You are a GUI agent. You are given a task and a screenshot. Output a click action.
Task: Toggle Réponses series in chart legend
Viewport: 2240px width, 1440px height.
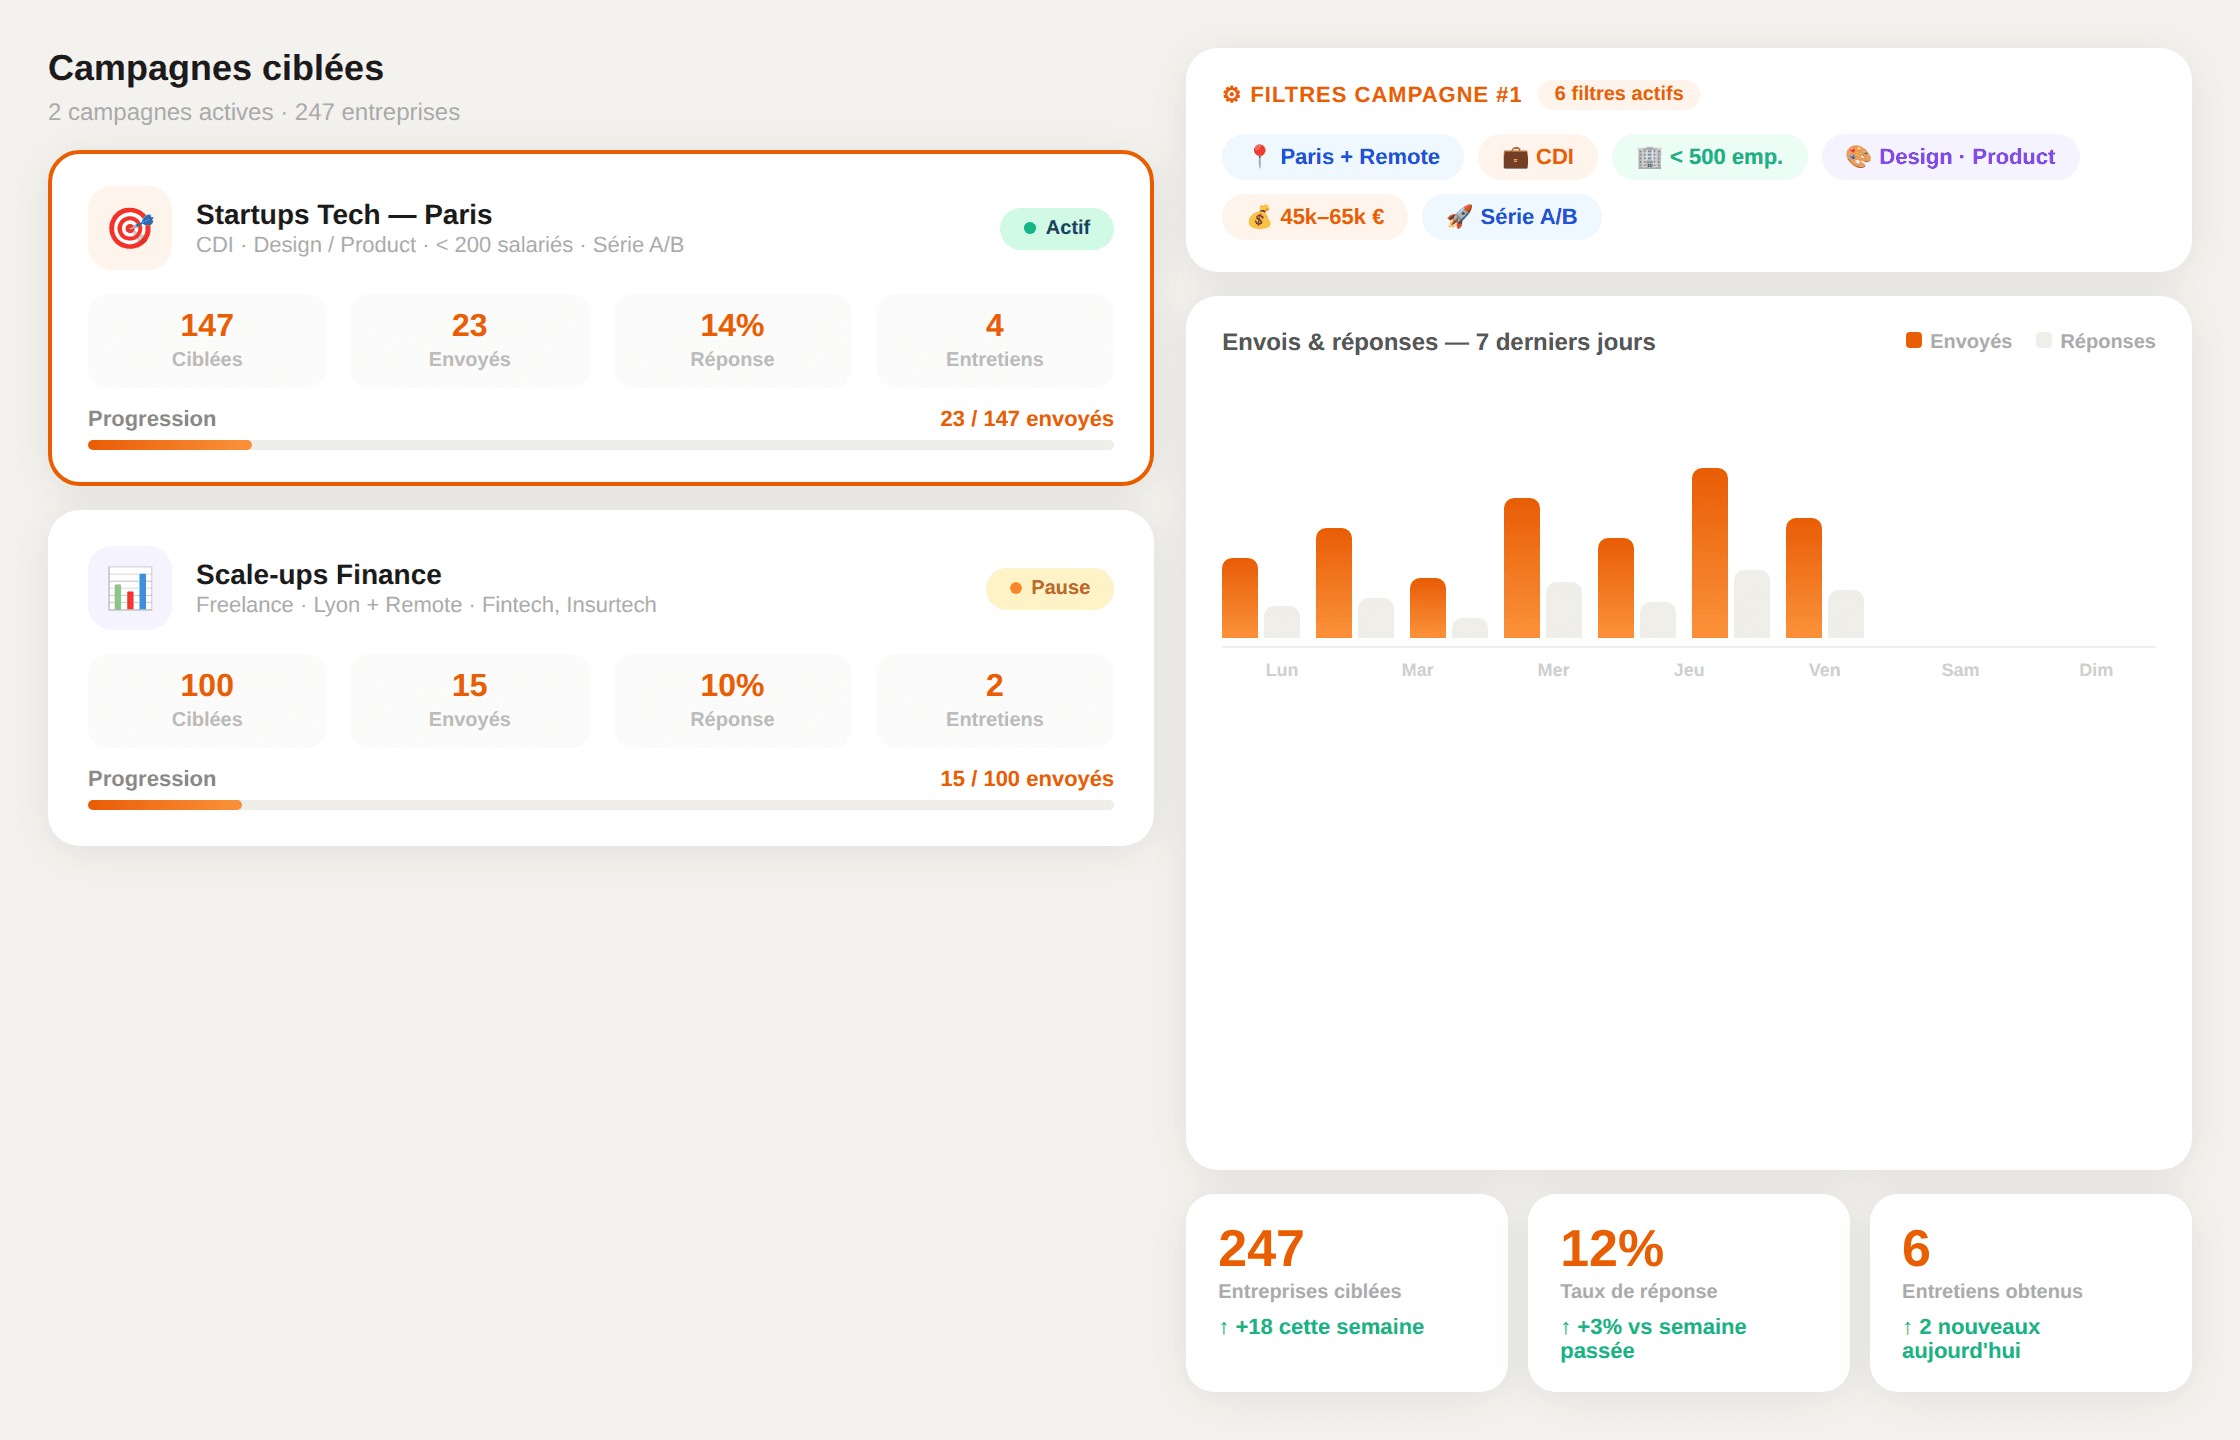[2095, 341]
